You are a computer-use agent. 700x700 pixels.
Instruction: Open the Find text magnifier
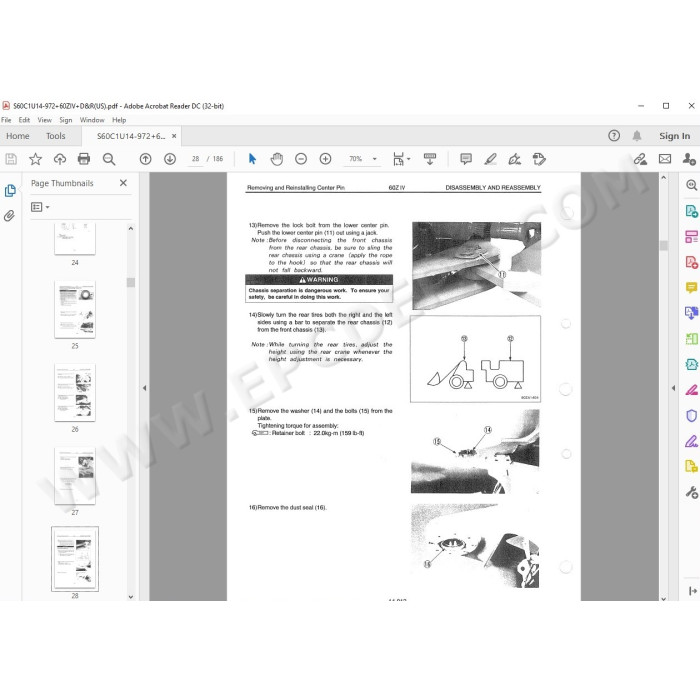coord(108,159)
